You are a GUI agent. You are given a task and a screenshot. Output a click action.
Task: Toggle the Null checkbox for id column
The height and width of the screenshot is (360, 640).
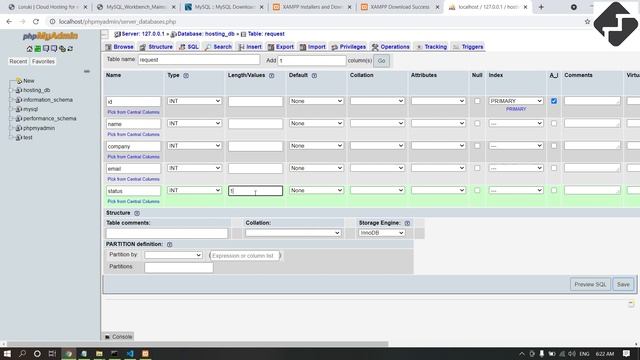click(477, 101)
